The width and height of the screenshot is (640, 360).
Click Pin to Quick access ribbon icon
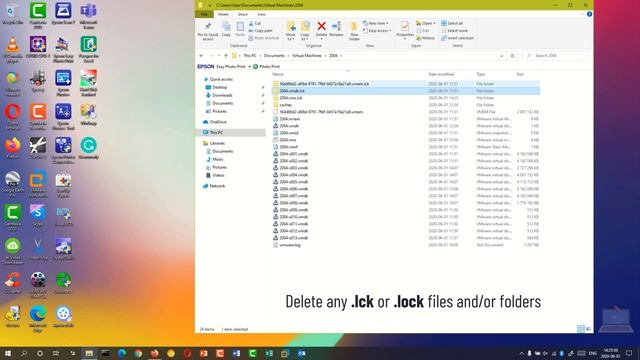pyautogui.click(x=208, y=31)
